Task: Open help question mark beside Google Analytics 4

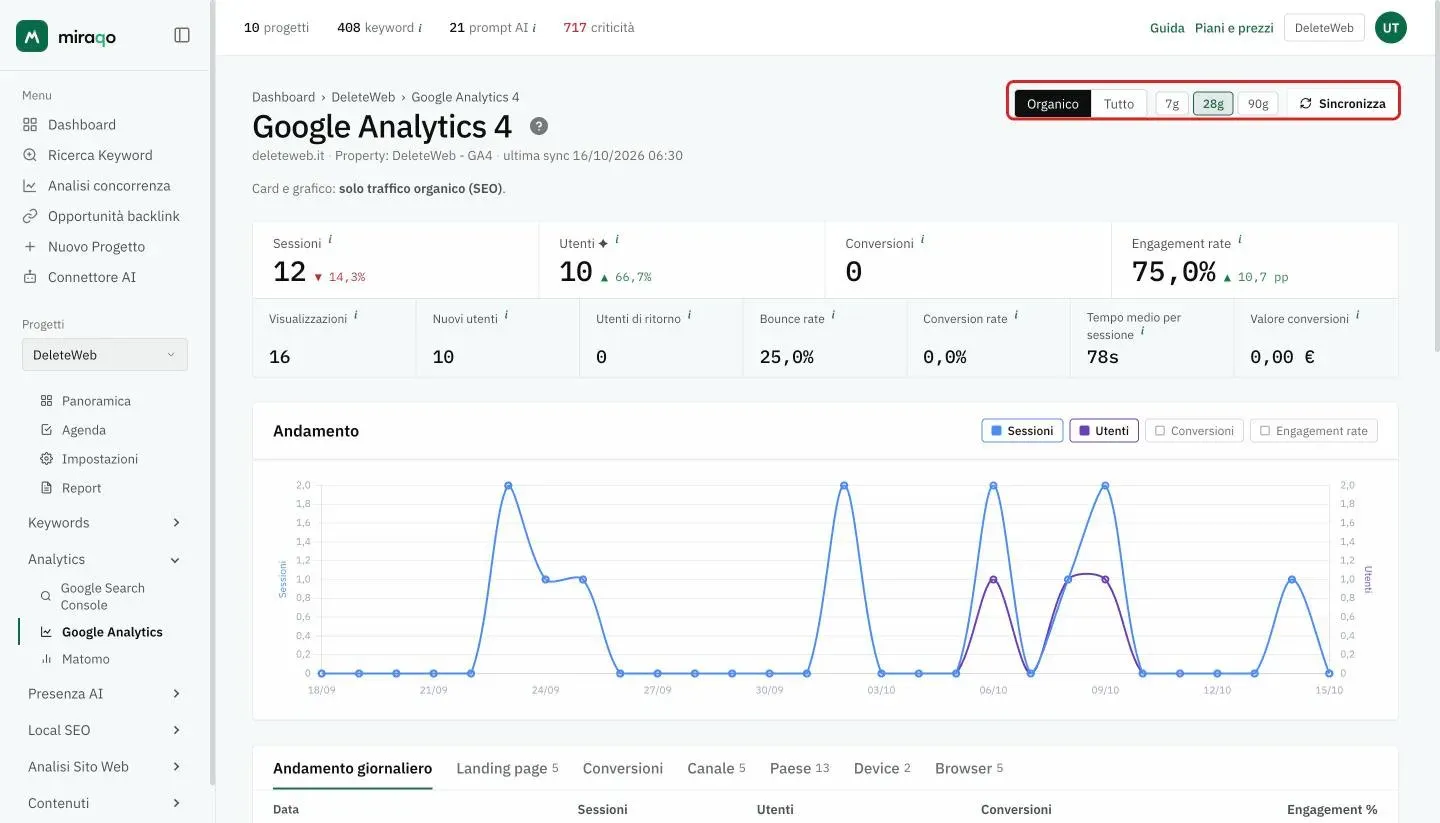Action: coord(539,126)
